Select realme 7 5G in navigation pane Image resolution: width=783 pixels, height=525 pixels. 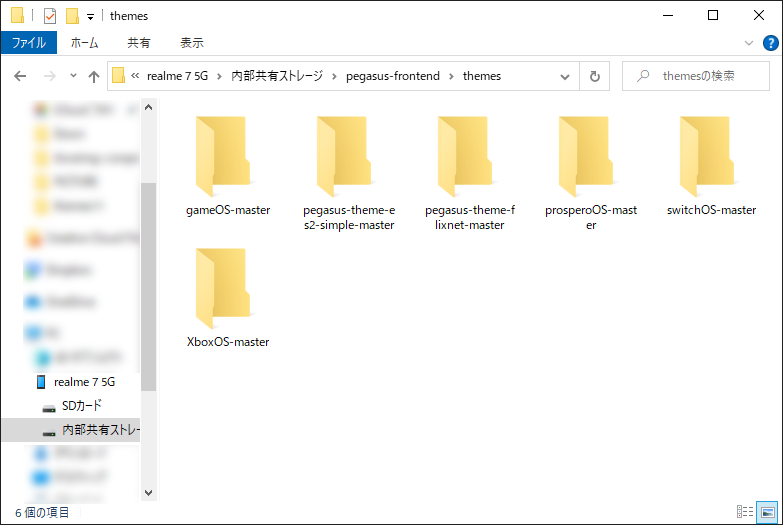[84, 382]
